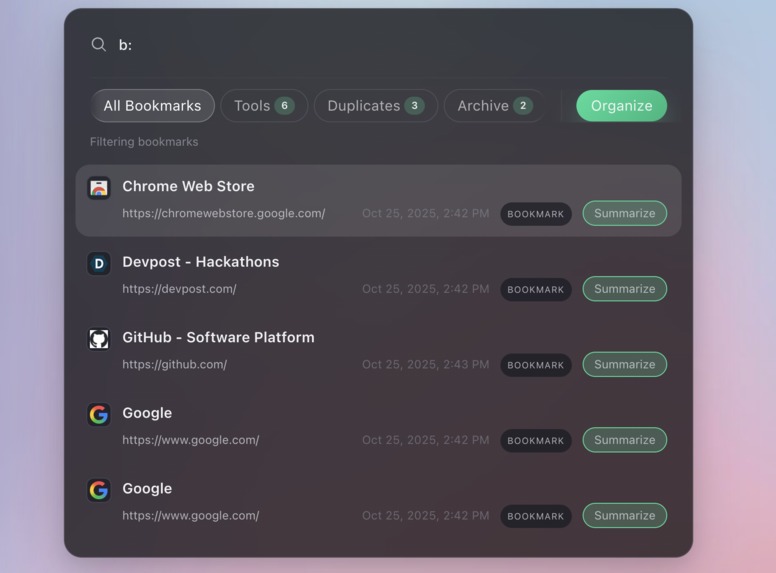Click the https://github.com/ URL

[x=175, y=365]
